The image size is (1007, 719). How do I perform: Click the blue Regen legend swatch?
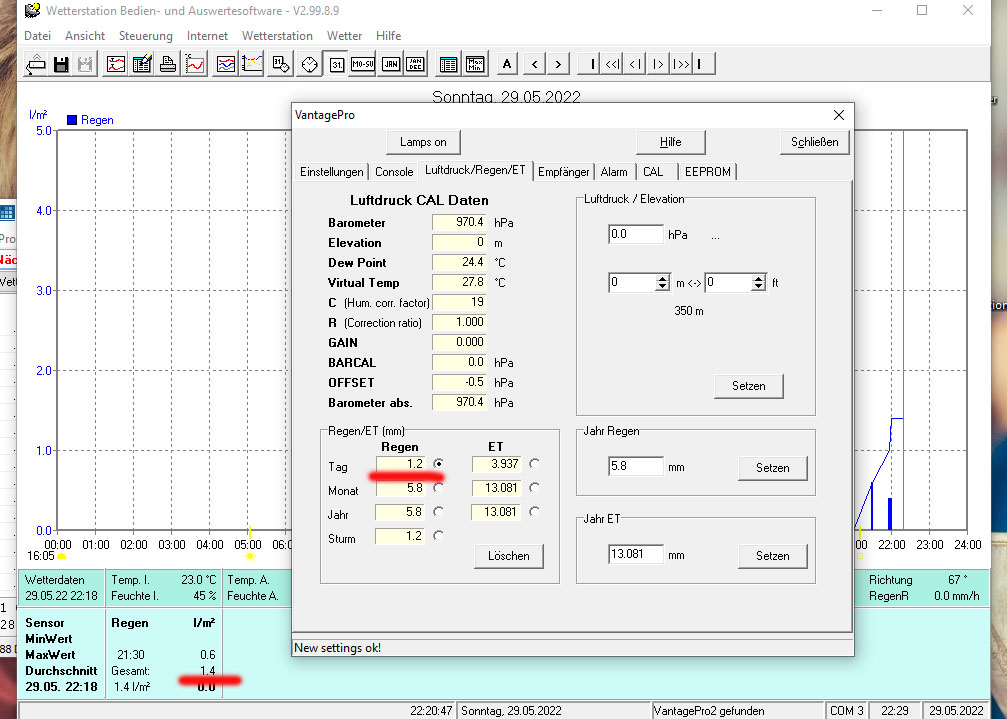pyautogui.click(x=72, y=120)
